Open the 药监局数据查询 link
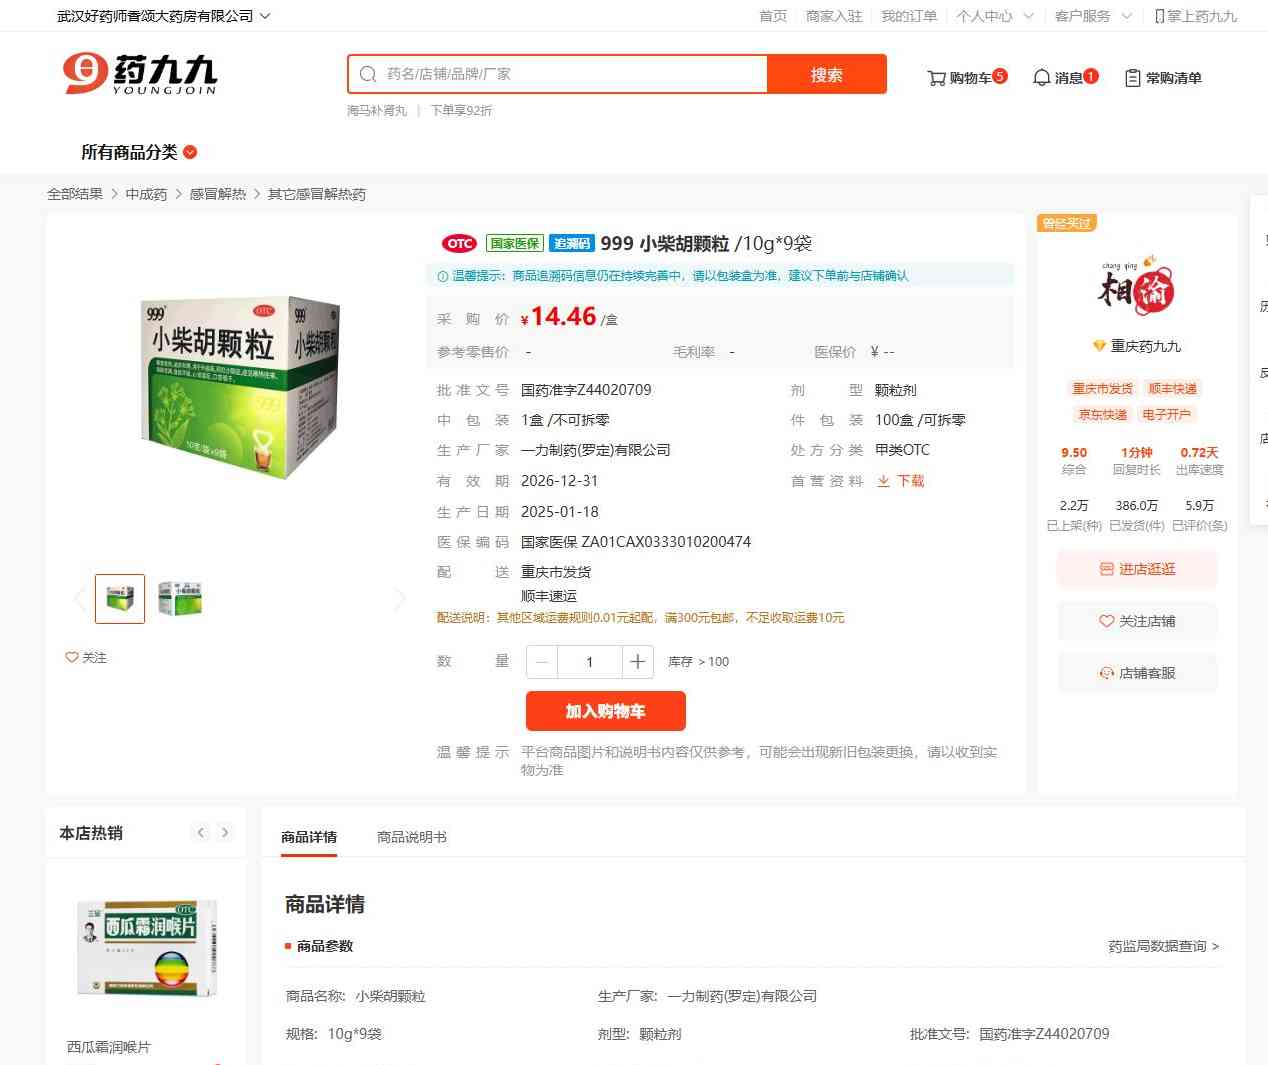This screenshot has height=1065, width=1268. tap(1164, 946)
